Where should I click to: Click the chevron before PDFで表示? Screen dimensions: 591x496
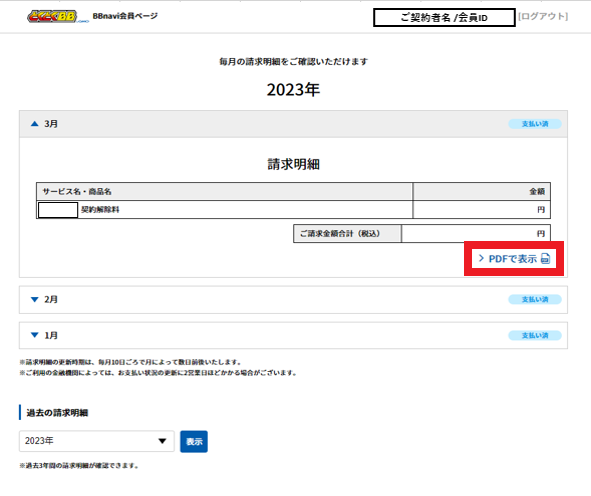(x=481, y=258)
